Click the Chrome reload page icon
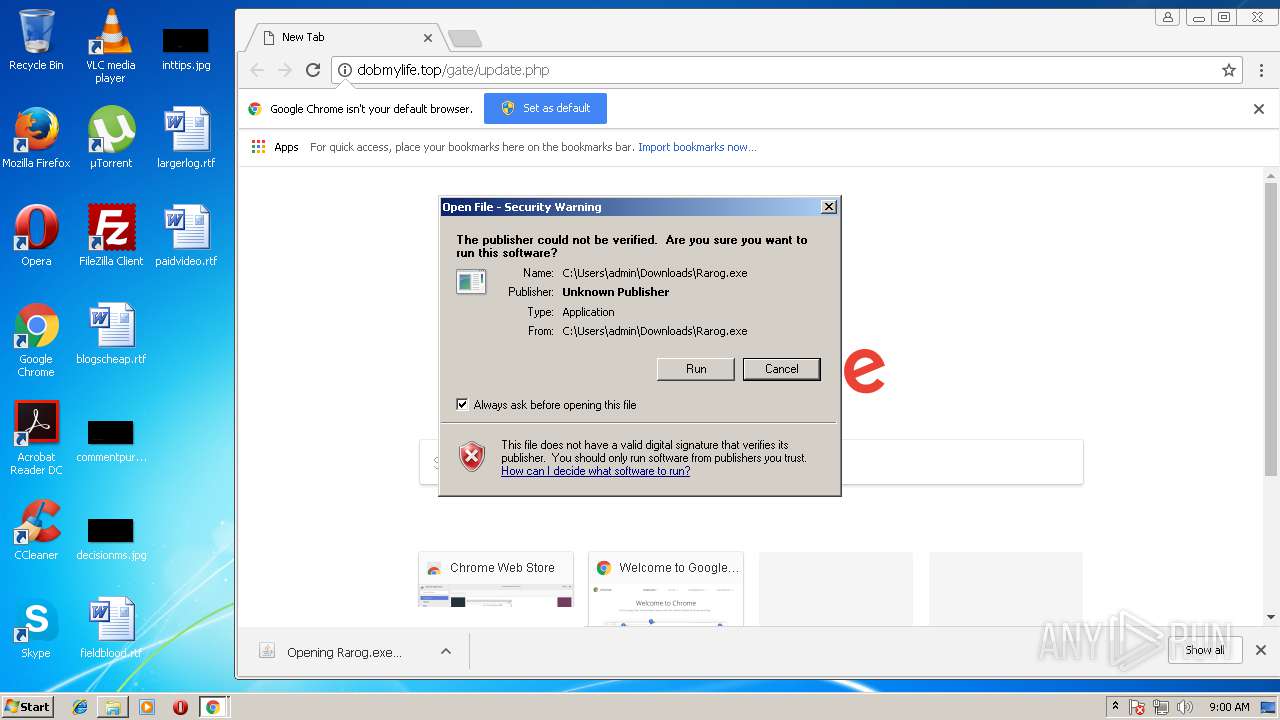The image size is (1280, 720). tap(313, 70)
